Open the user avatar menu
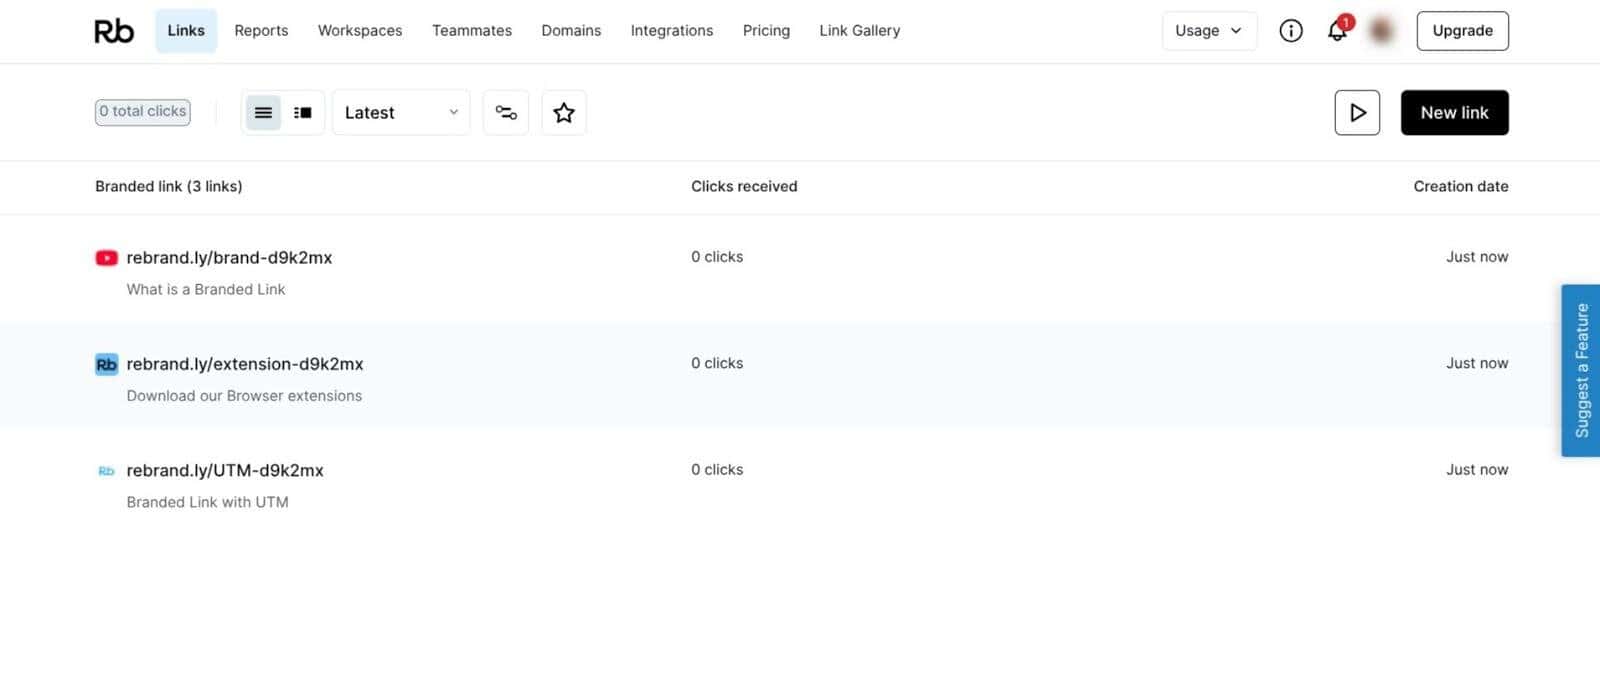The width and height of the screenshot is (1600, 687). pos(1382,31)
